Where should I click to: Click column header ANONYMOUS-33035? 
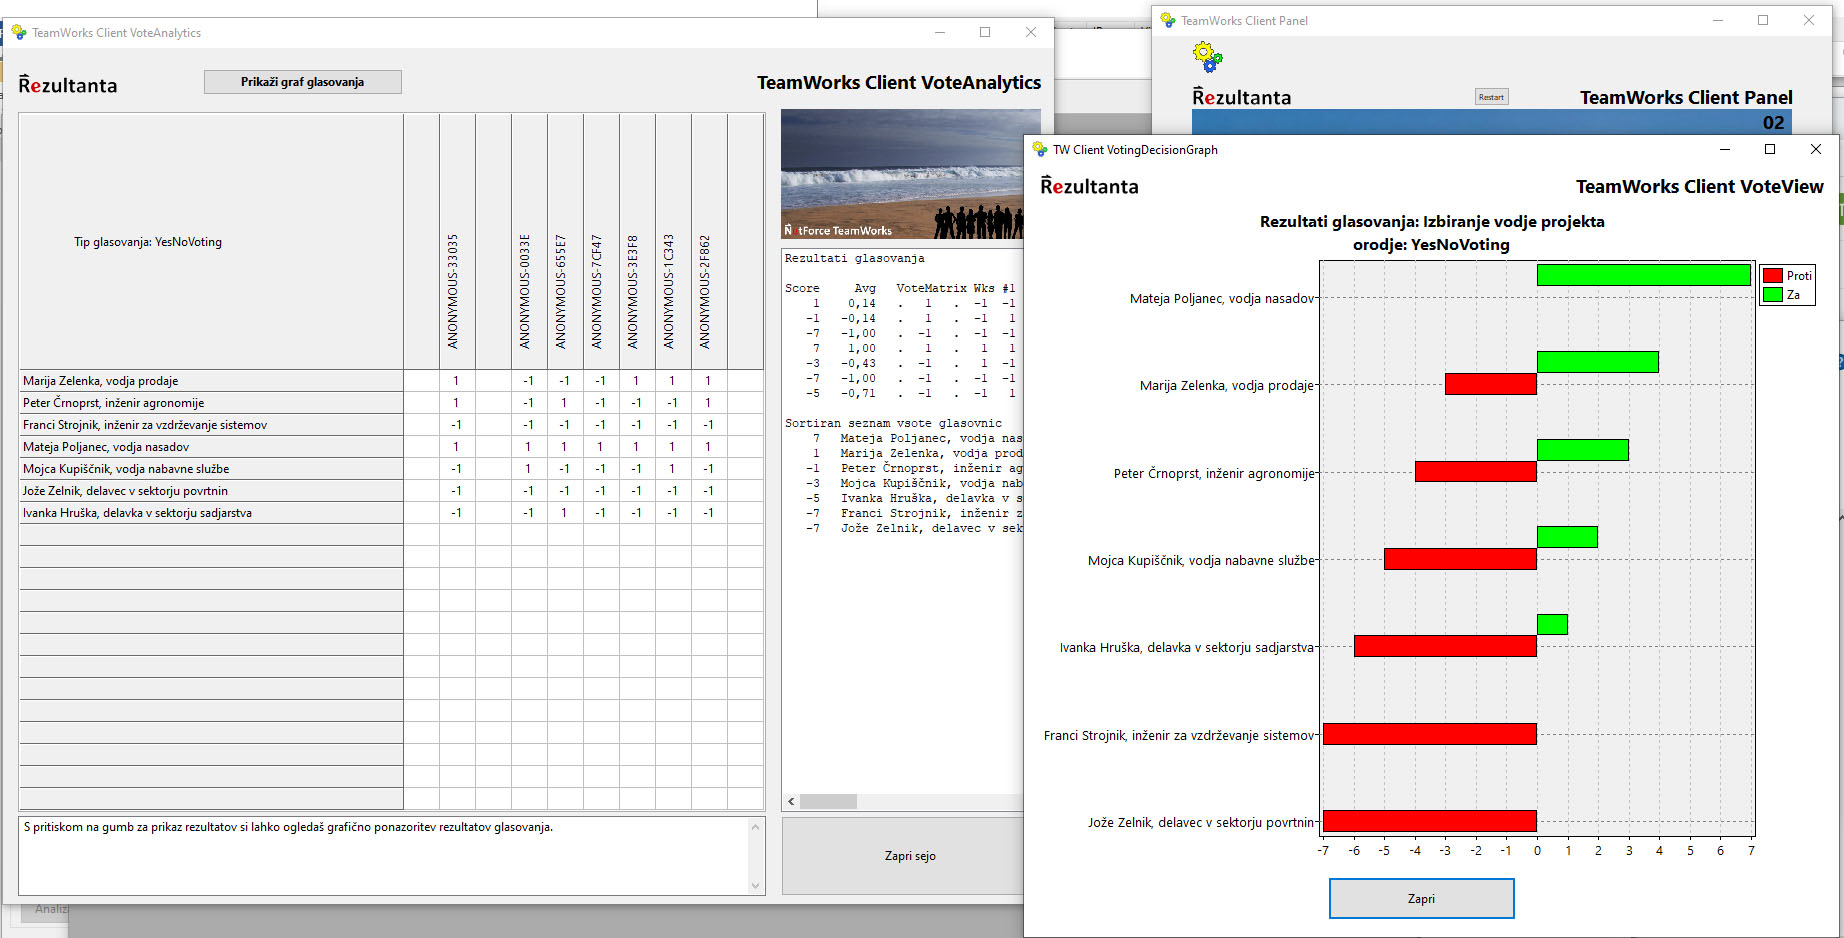pos(456,241)
